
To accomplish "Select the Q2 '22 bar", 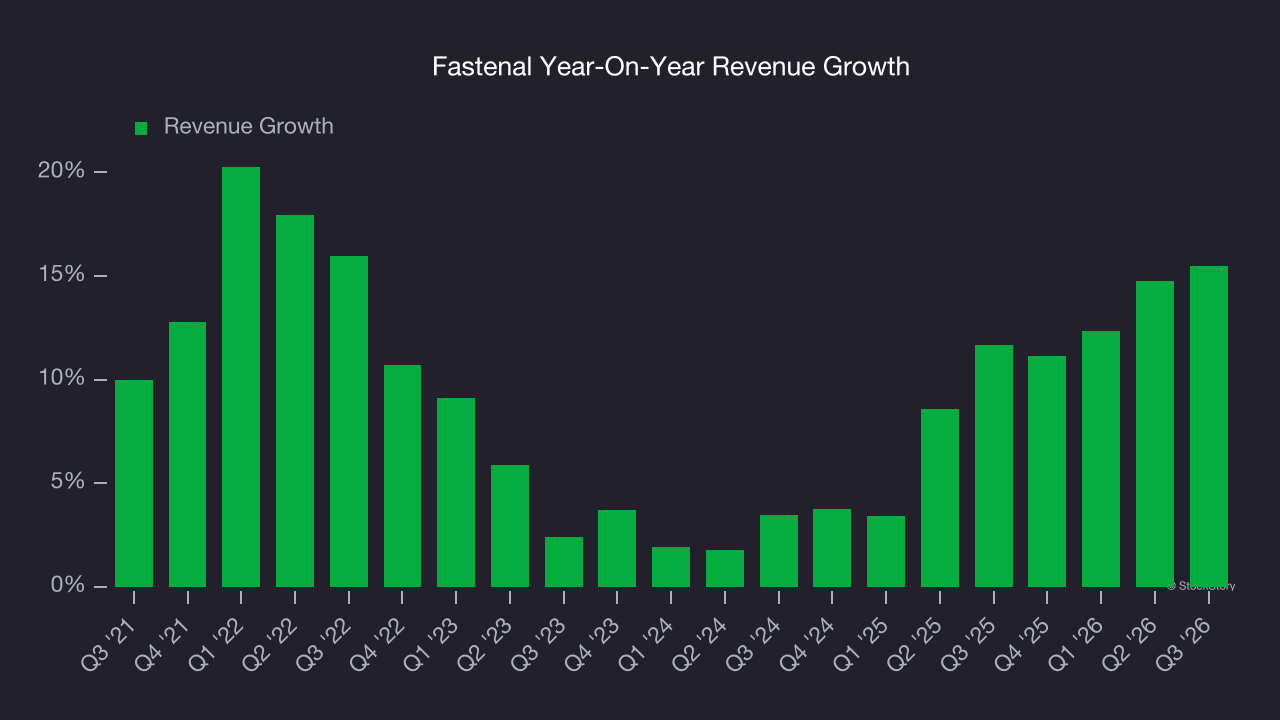I will pyautogui.click(x=295, y=401).
